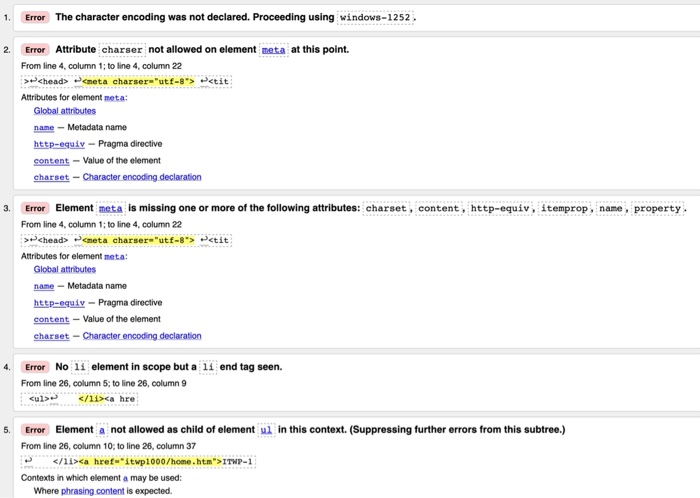Viewport: 700px width, 498px height.
Task: Click the 'itemprop' code in error 3 heading
Action: coord(564,208)
